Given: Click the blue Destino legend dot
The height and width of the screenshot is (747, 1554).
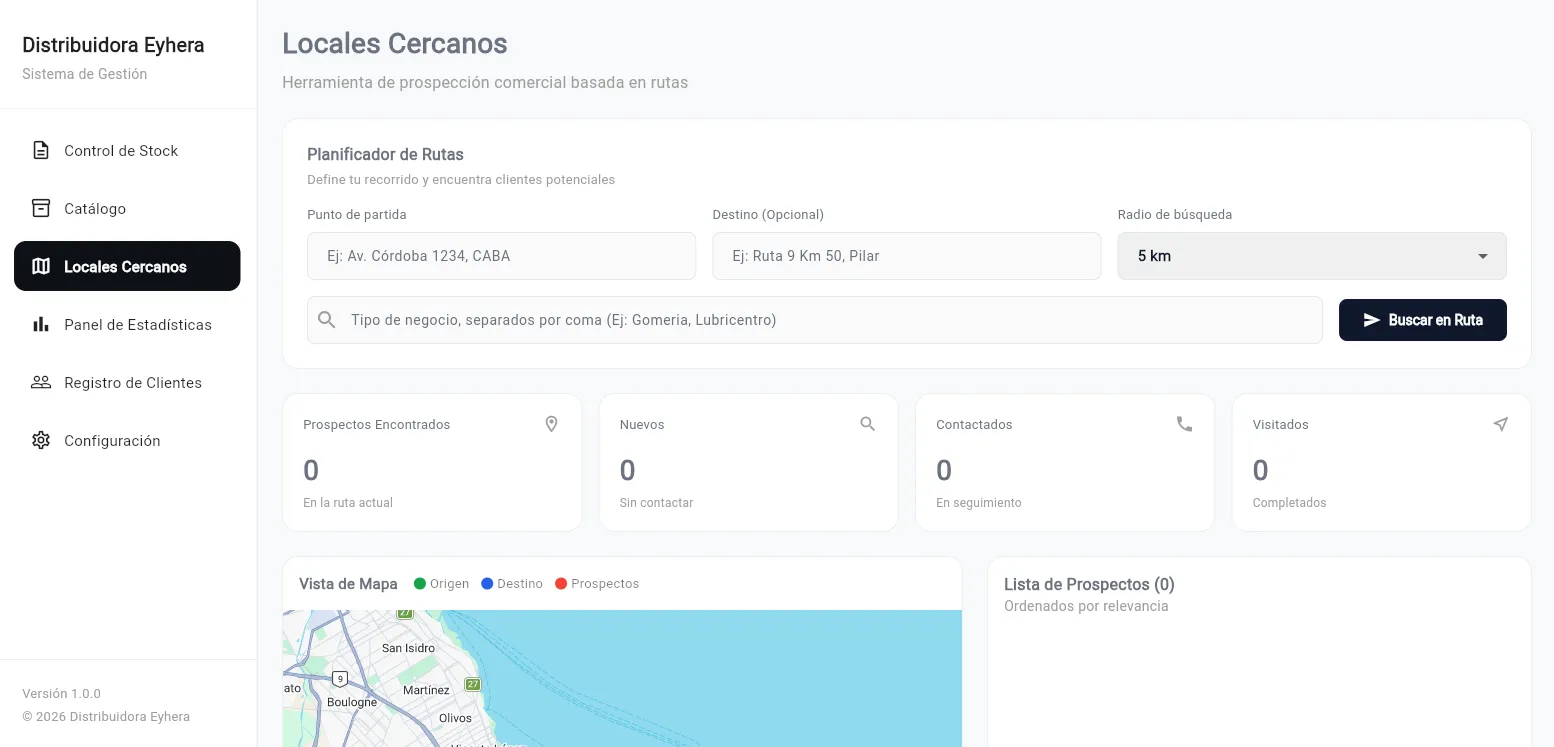Looking at the screenshot, I should [x=487, y=584].
